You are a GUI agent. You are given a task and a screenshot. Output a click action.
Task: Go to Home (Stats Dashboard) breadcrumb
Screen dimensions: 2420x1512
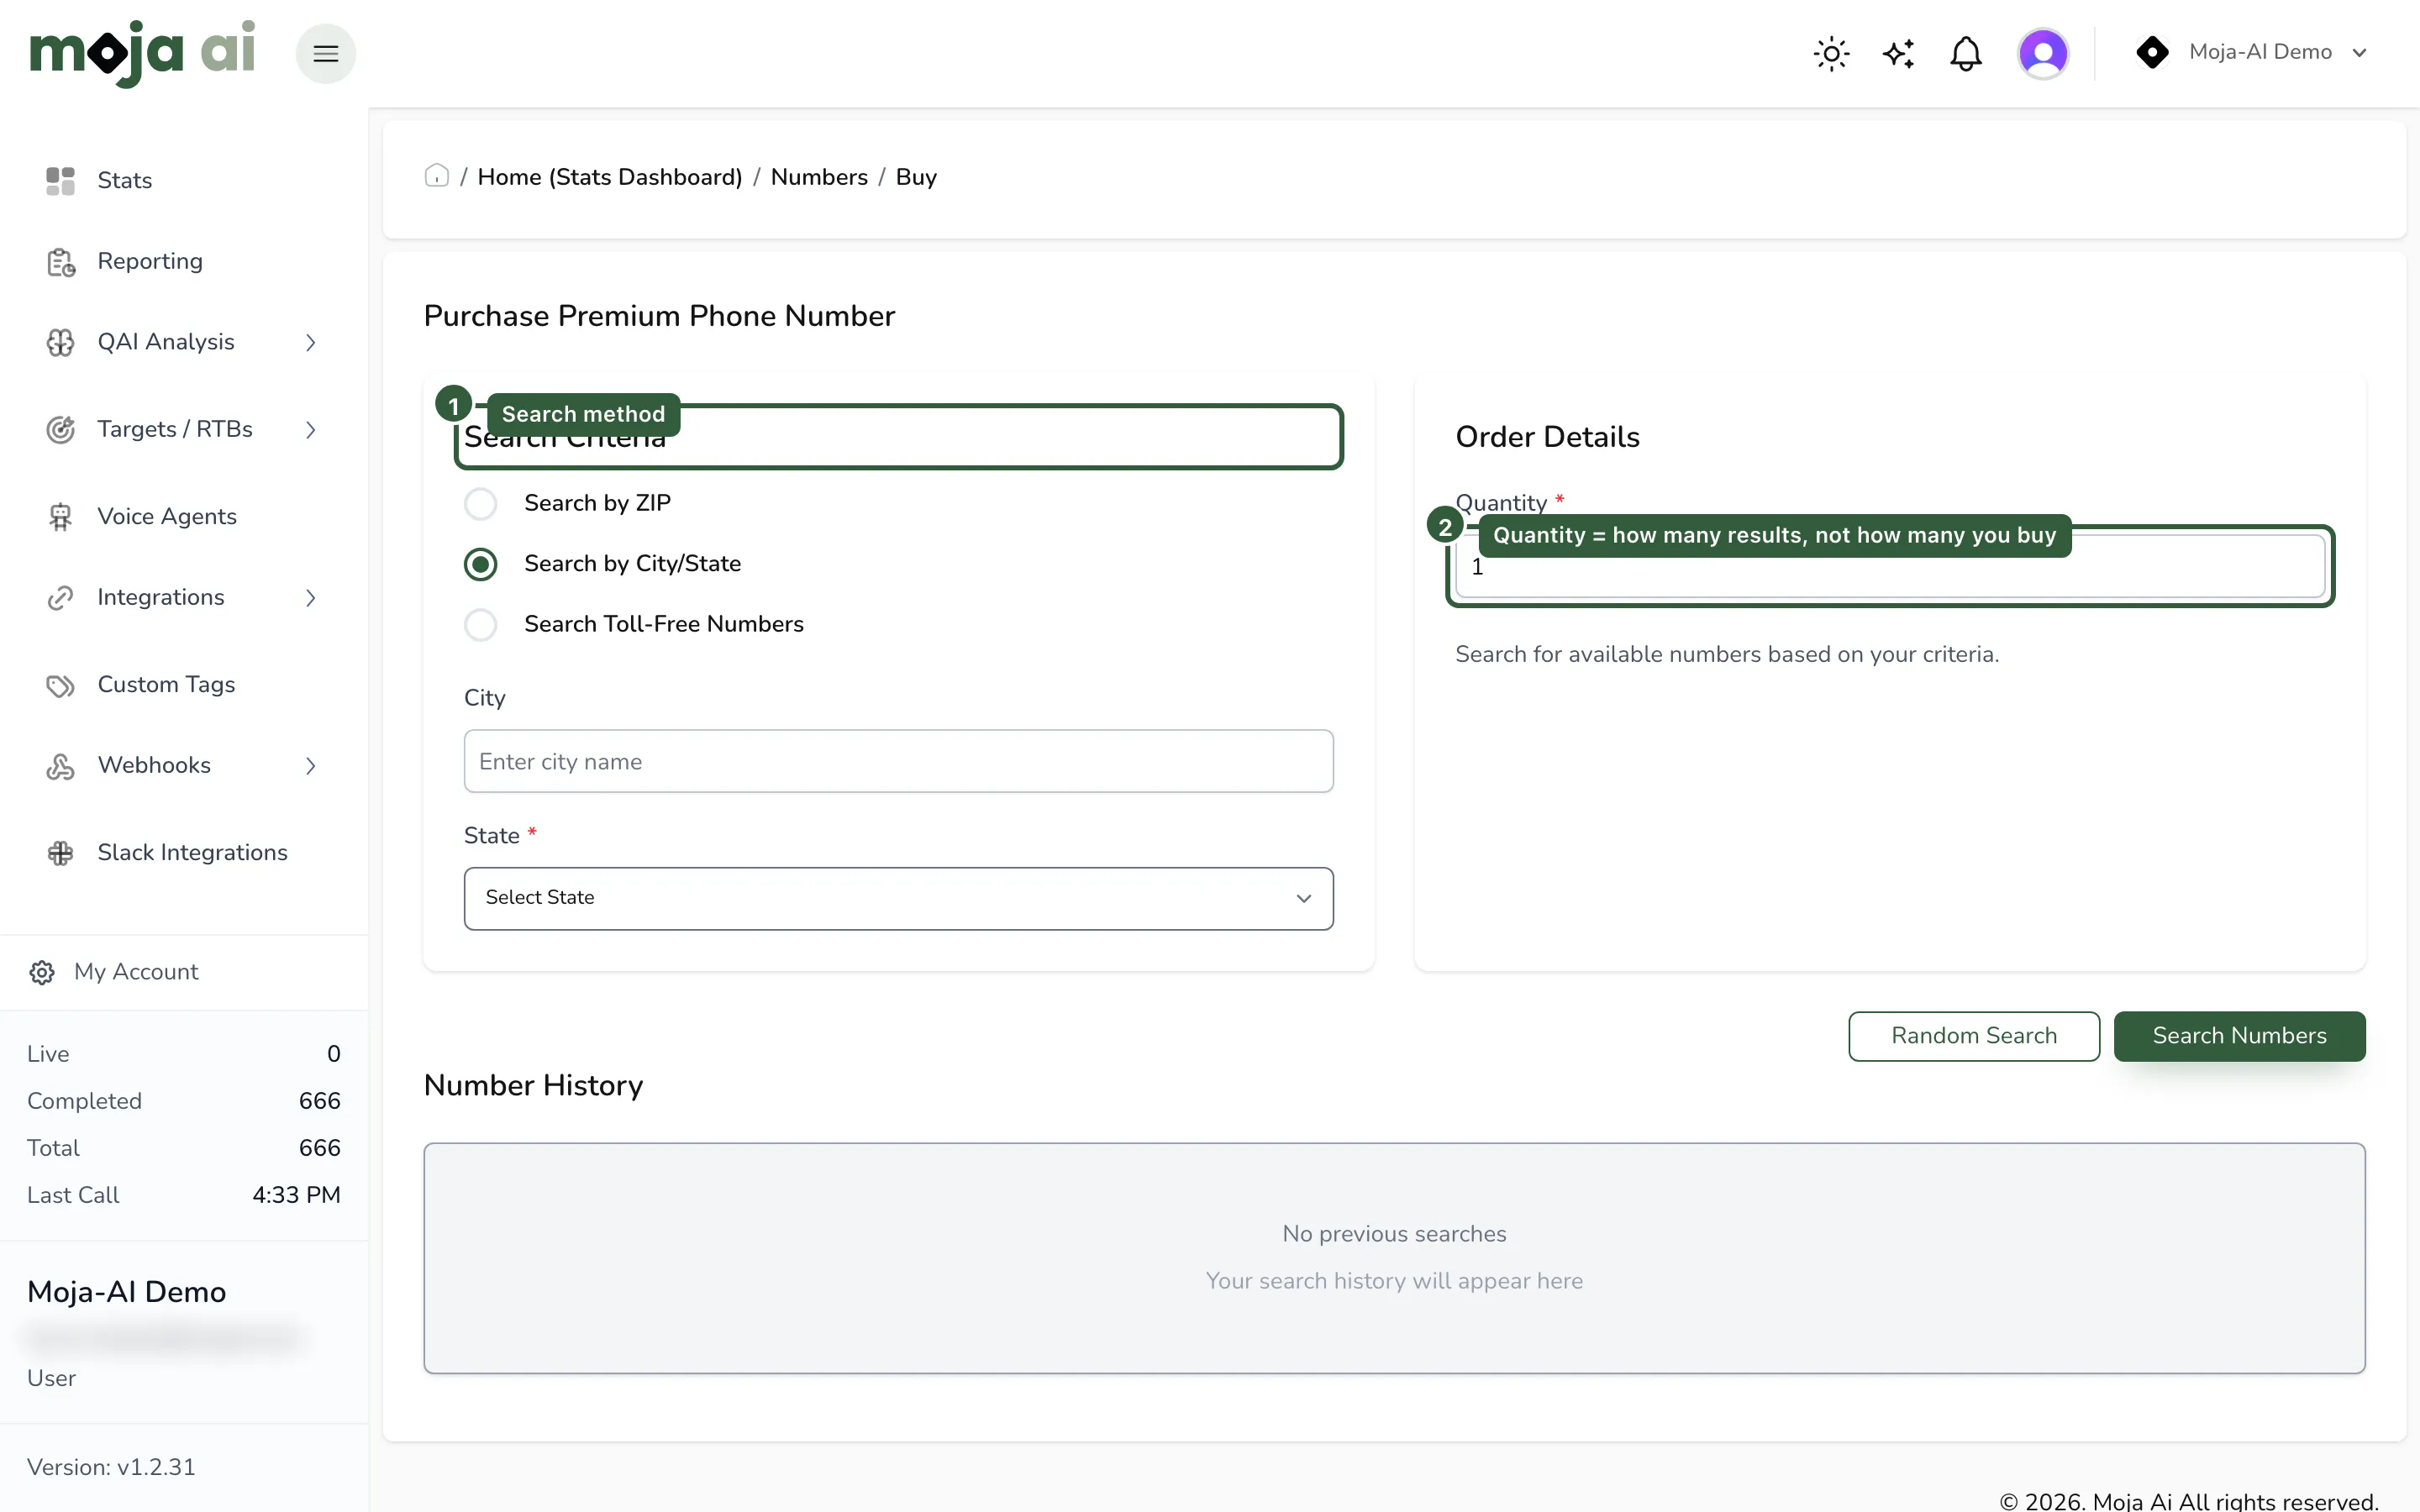[x=610, y=177]
